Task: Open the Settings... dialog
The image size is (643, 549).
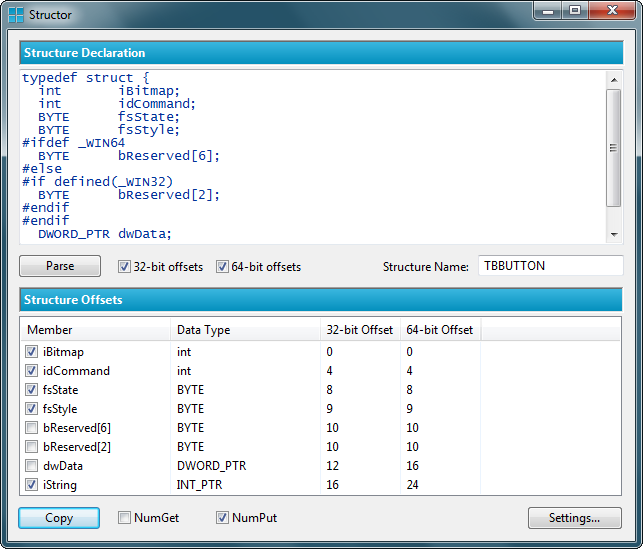Action: [x=575, y=518]
